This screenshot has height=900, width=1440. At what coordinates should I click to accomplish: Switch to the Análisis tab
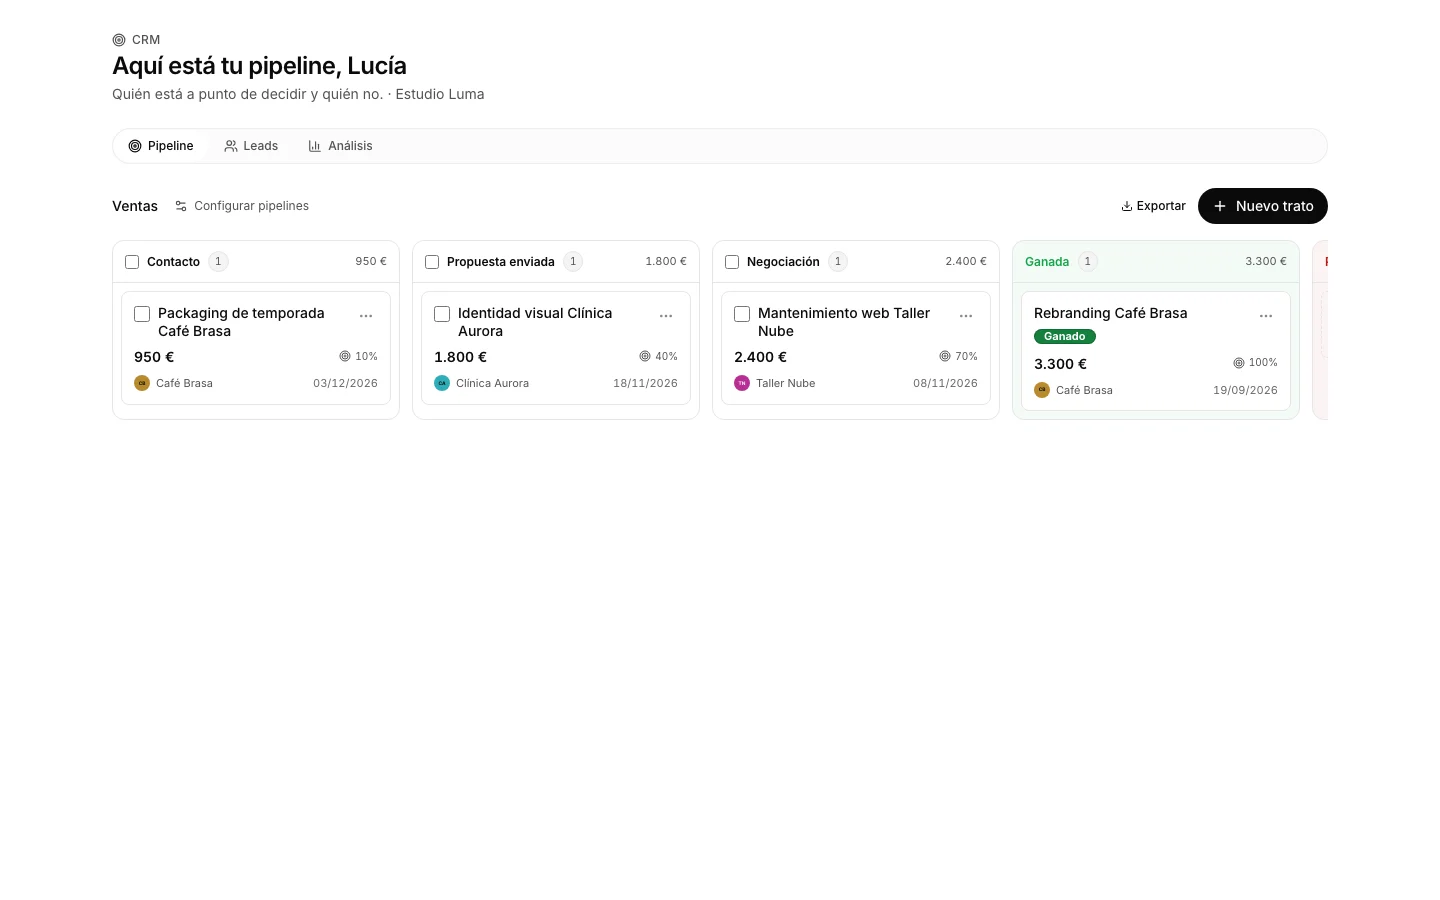340,146
